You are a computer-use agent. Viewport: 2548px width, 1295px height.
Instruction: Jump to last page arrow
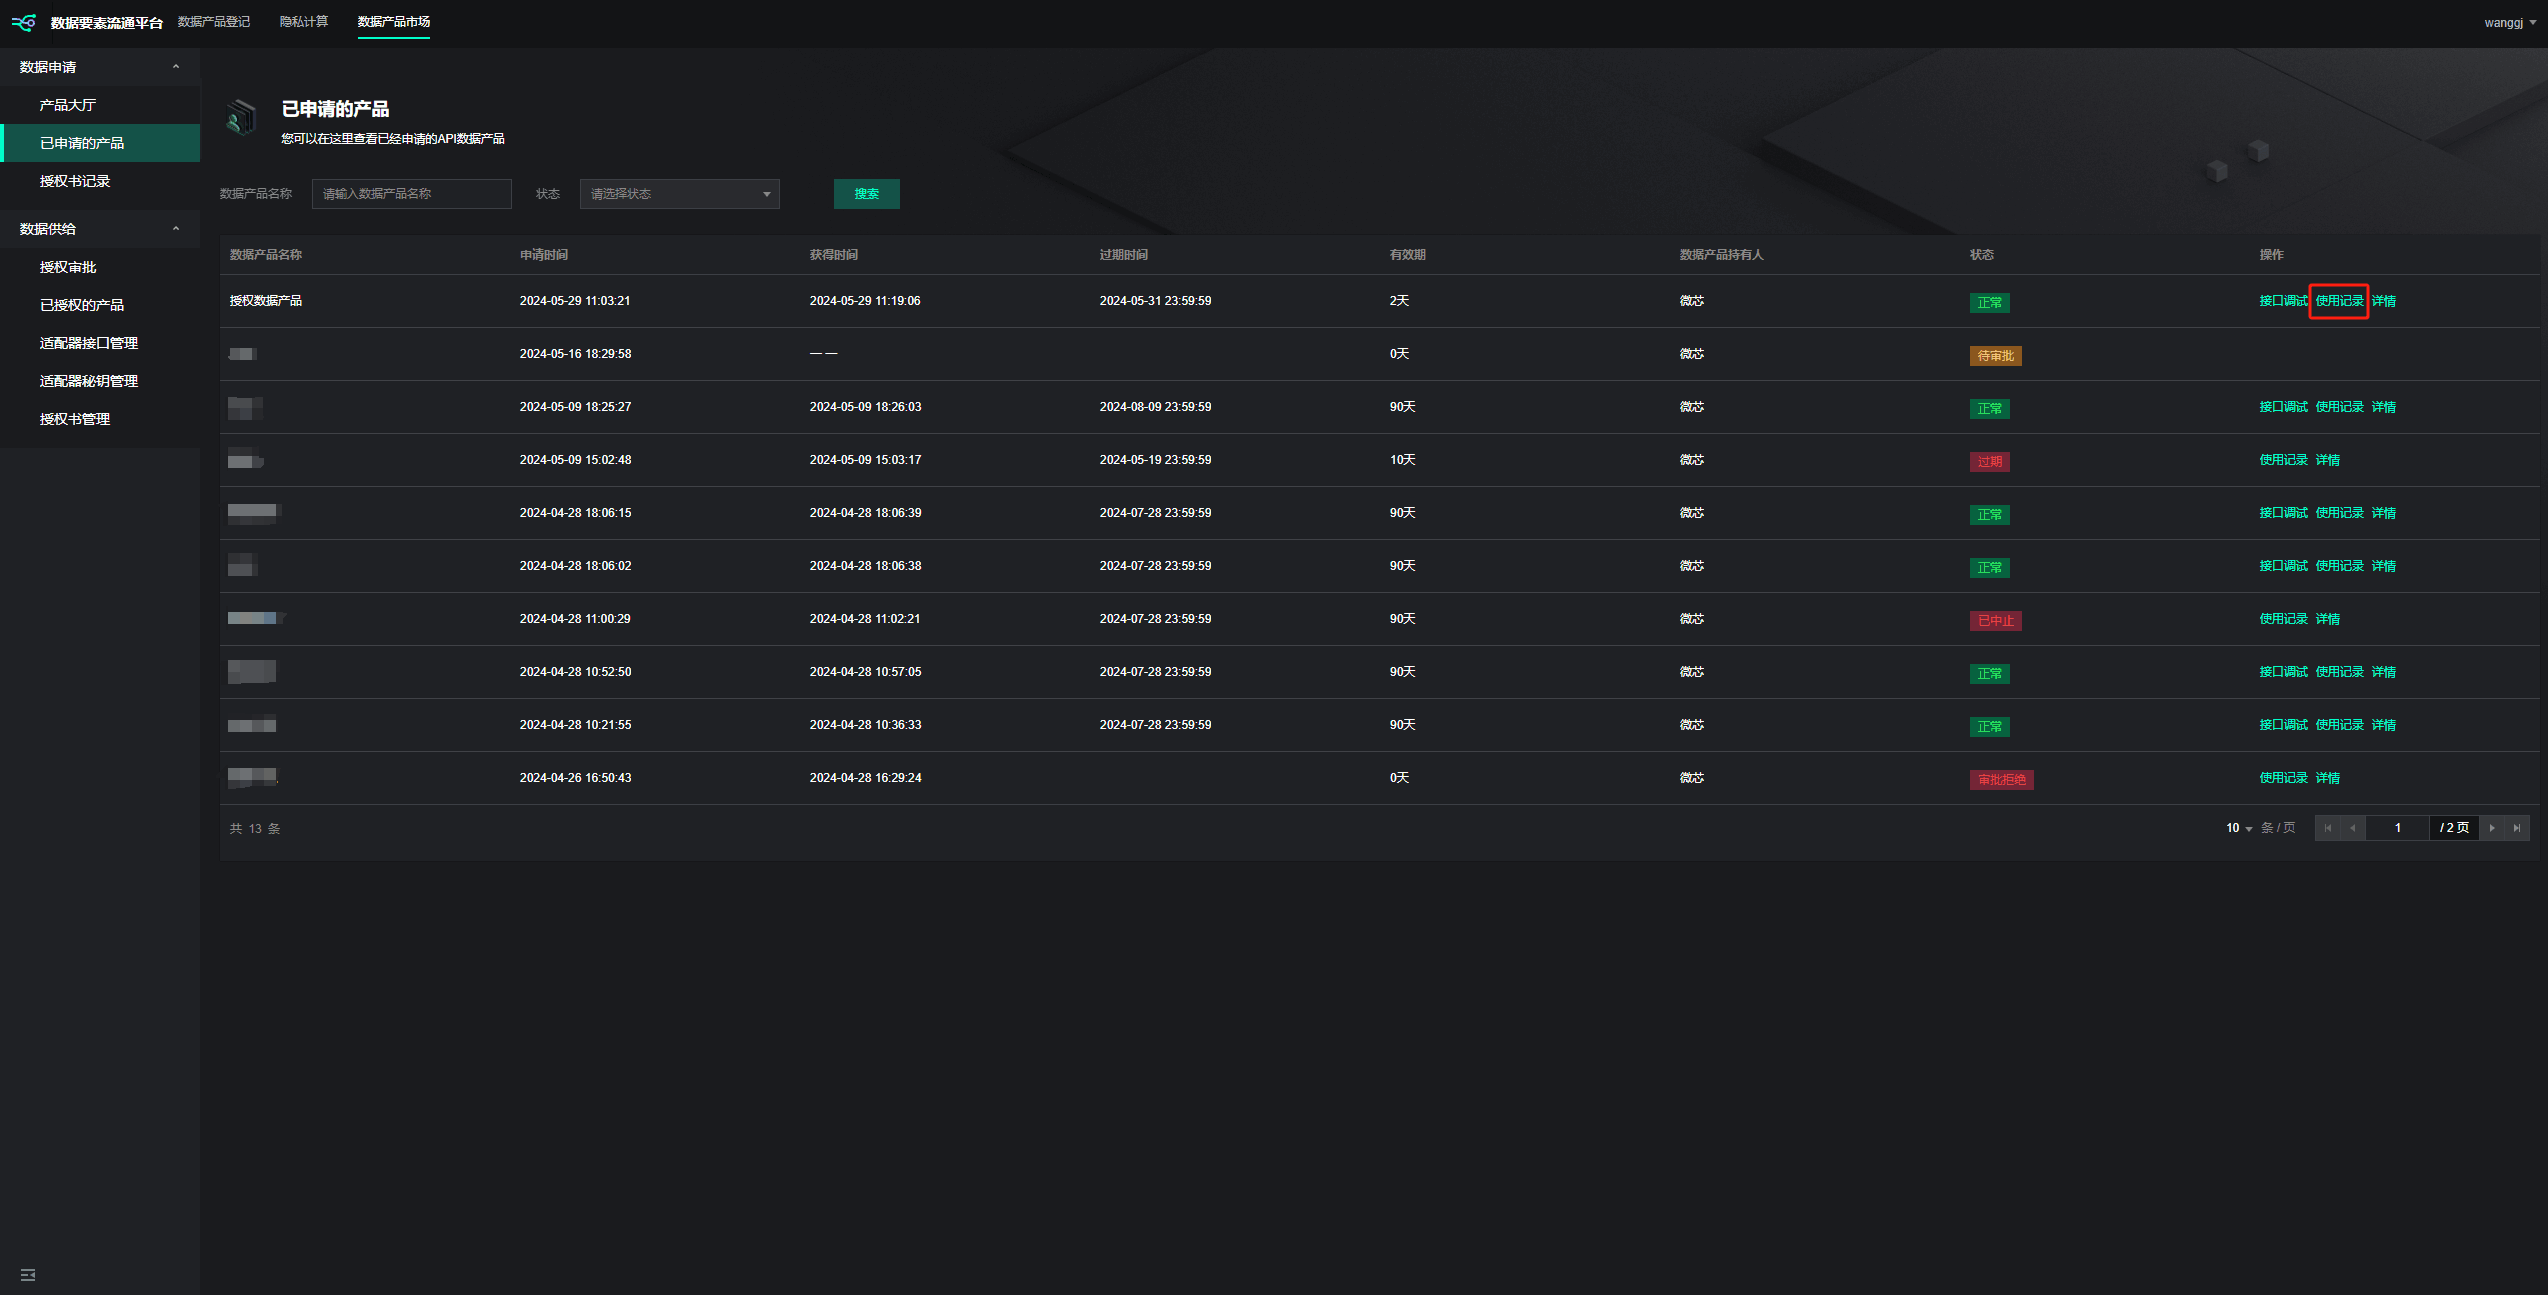click(2517, 828)
